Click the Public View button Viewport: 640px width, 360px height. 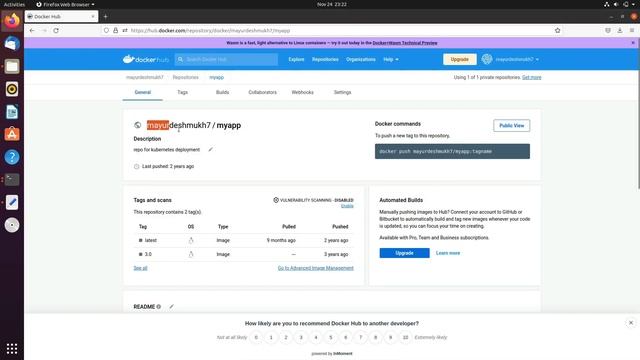point(511,126)
